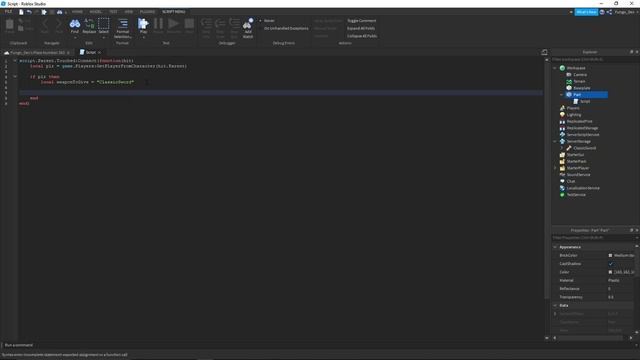Viewport: 640px width, 360px height.
Task: Collapse the Appearance properties section
Action: click(555, 247)
